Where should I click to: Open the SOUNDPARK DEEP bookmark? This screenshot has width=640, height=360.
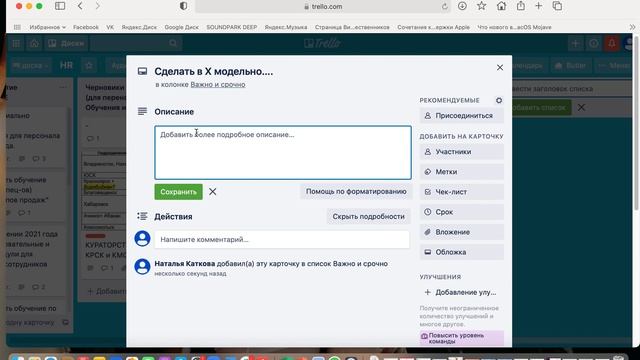point(231,27)
